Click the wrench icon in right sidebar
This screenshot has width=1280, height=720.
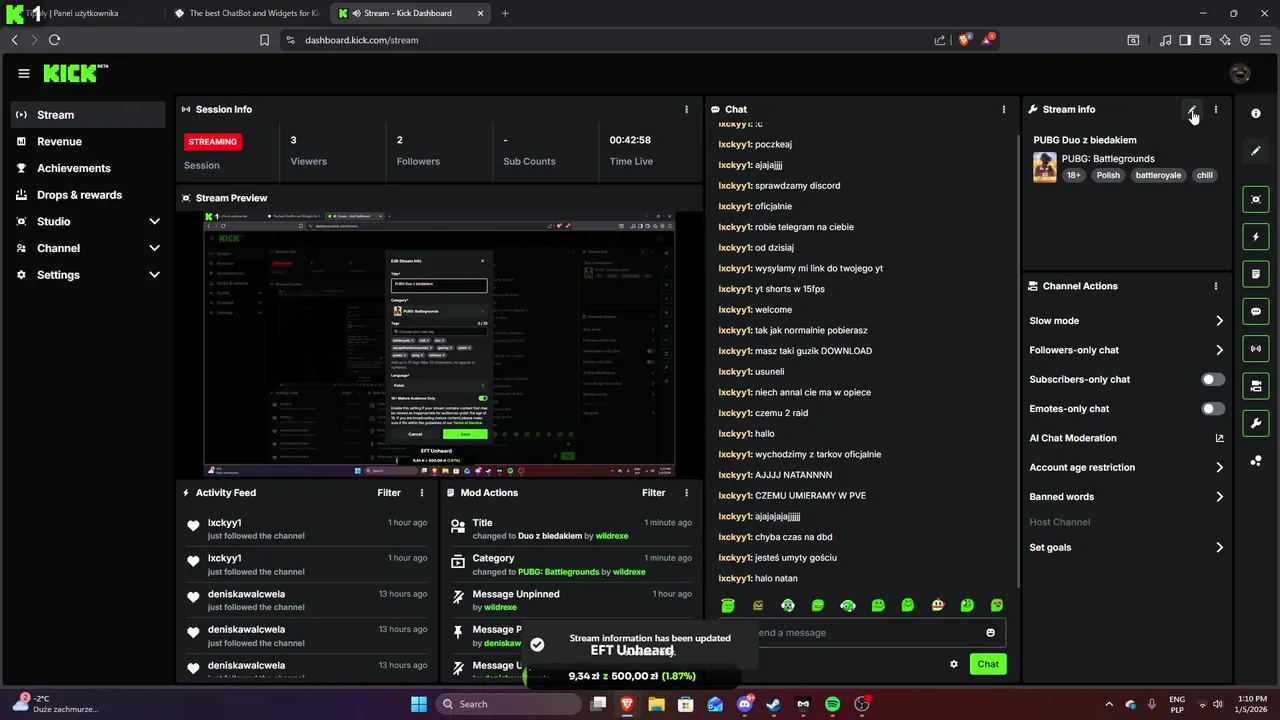point(1256,423)
